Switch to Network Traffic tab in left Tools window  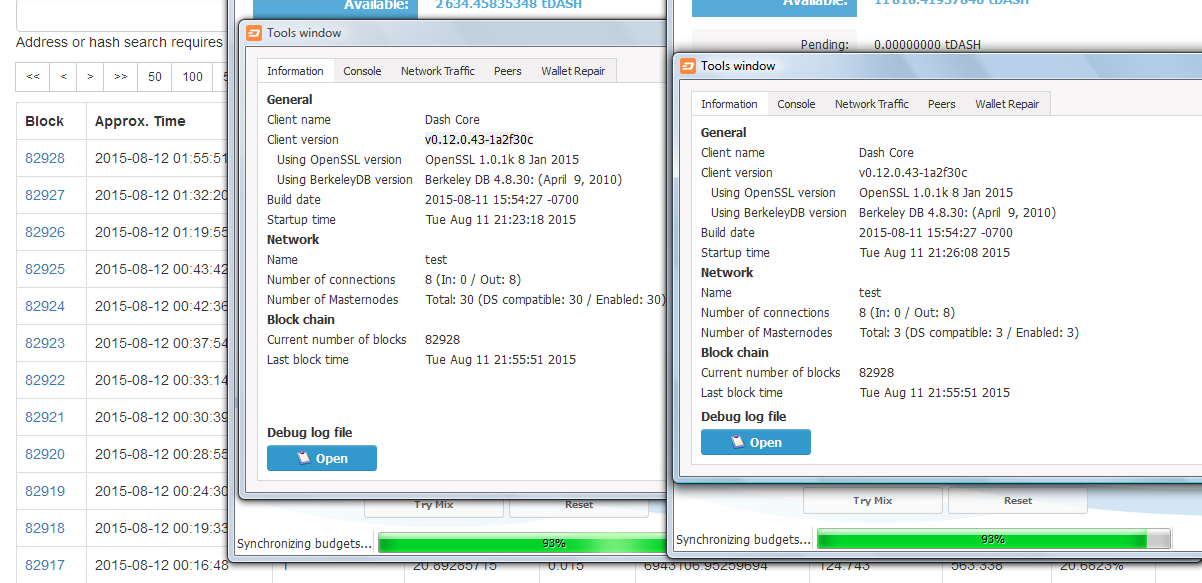click(438, 71)
